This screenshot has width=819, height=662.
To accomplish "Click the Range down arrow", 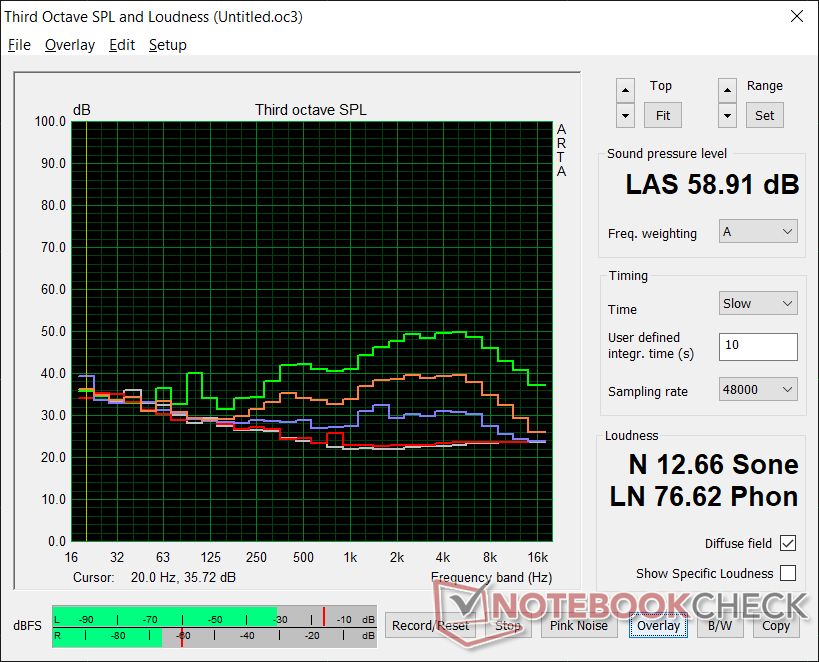I will (727, 115).
